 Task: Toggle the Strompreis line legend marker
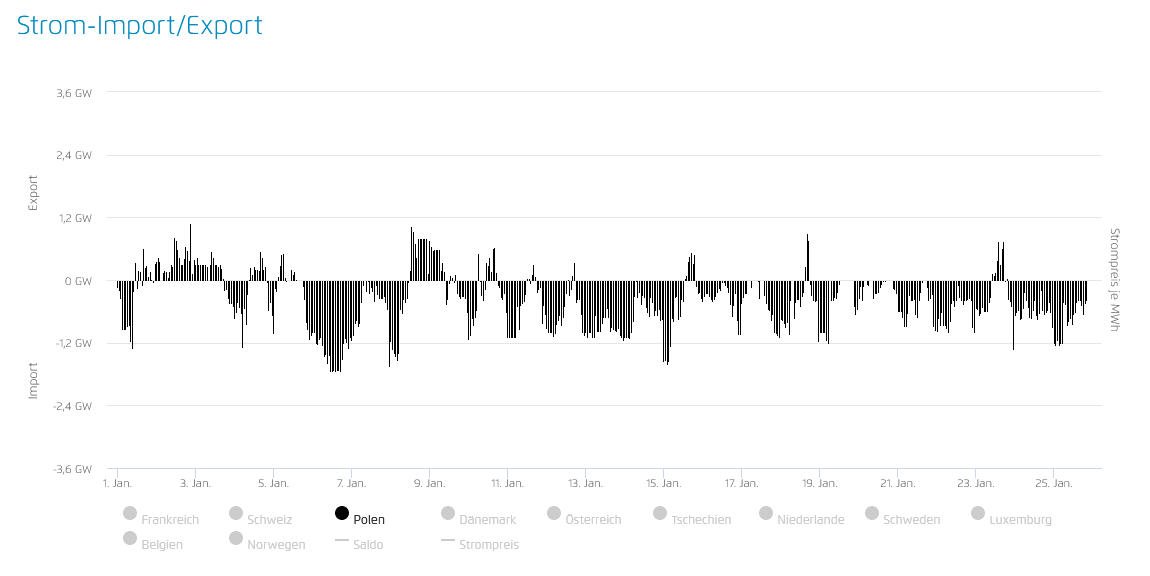(x=448, y=540)
